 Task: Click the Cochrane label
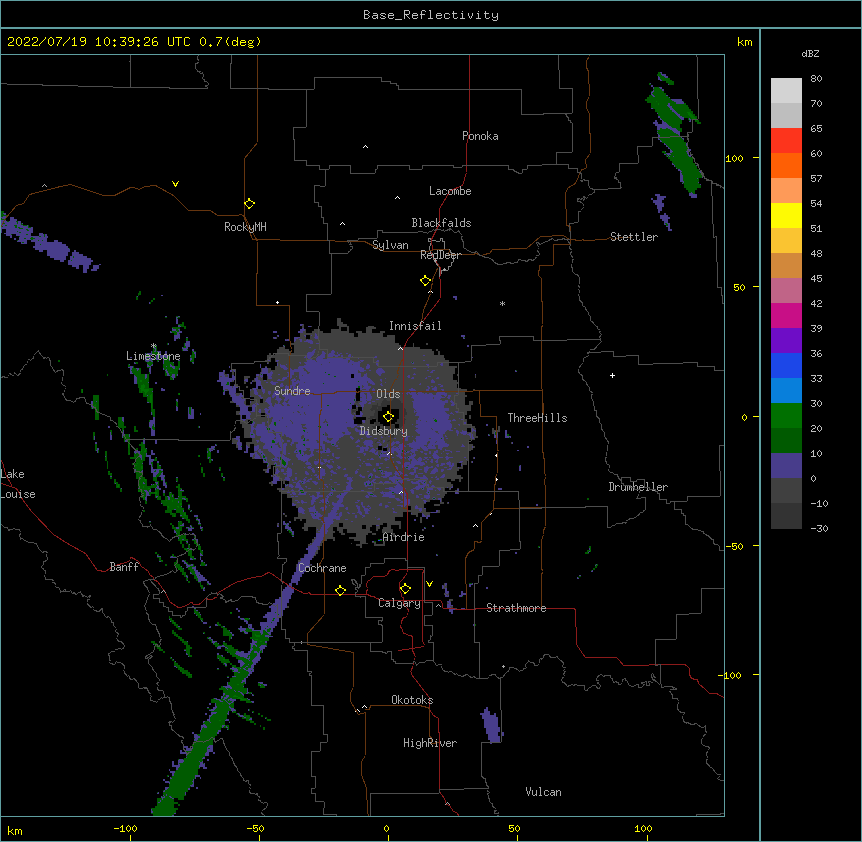pos(322,568)
